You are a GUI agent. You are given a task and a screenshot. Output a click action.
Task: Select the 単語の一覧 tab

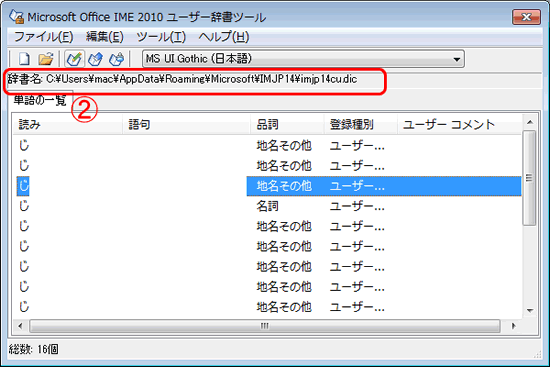(x=40, y=100)
